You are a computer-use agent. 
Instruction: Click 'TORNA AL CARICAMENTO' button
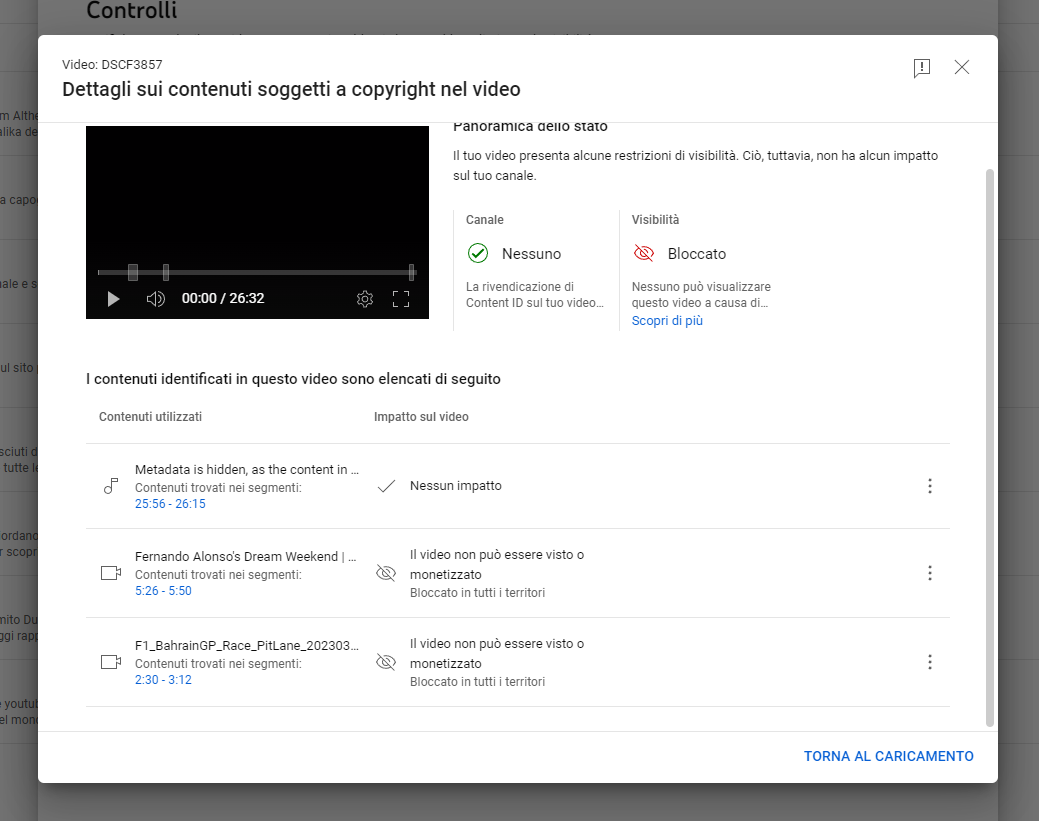click(x=889, y=756)
